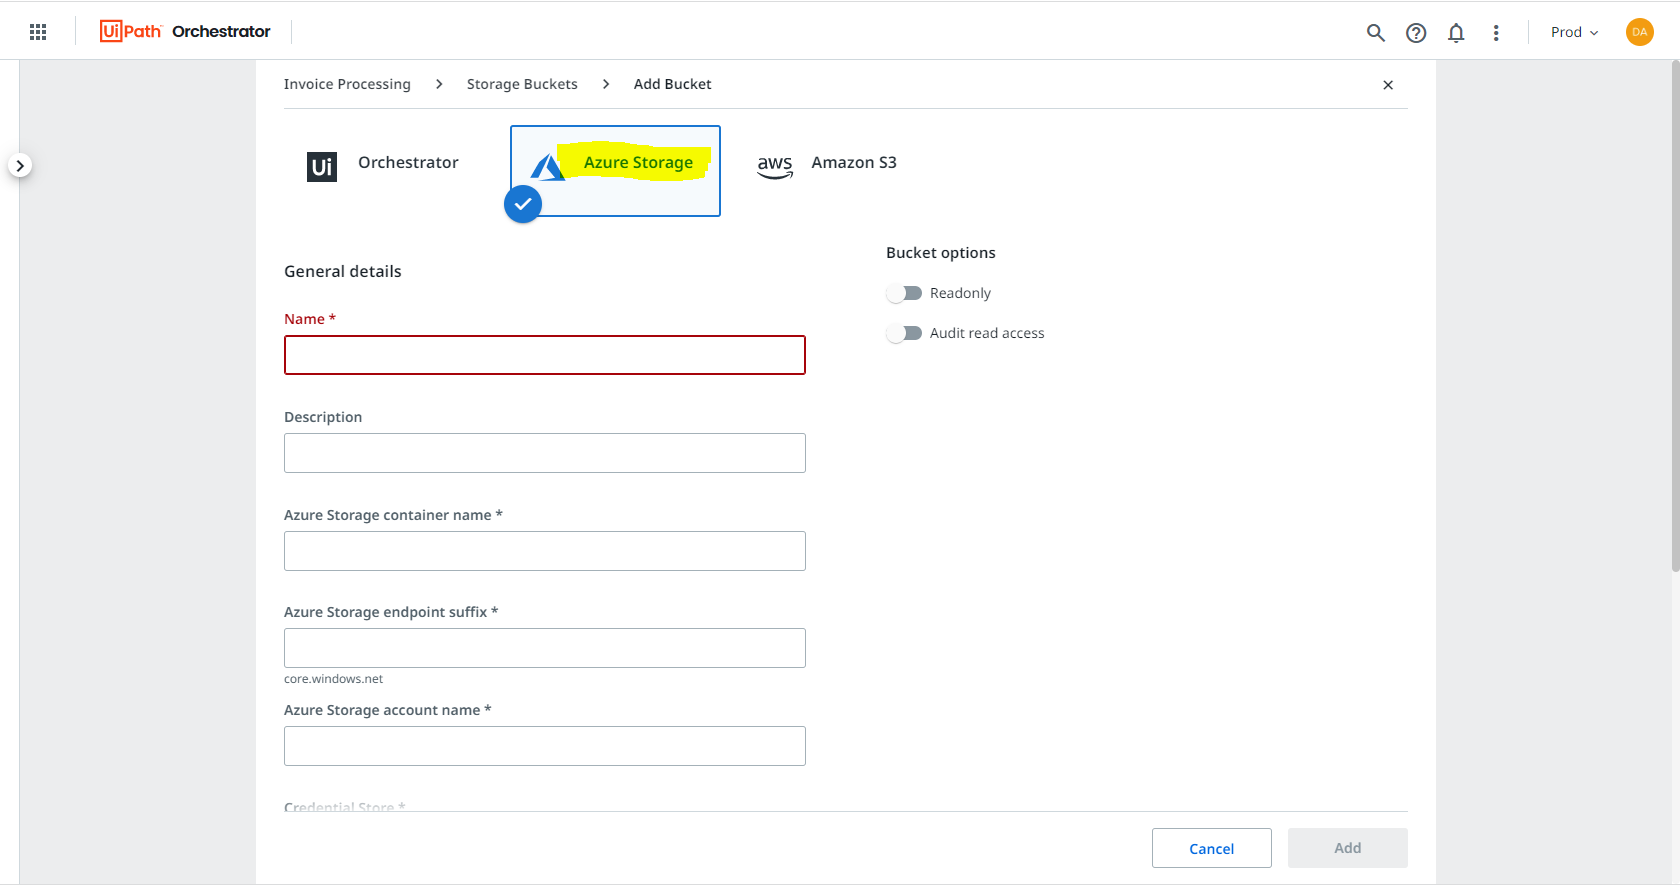Image resolution: width=1680 pixels, height=886 pixels.
Task: Close the Add Bucket panel
Action: tap(1388, 85)
